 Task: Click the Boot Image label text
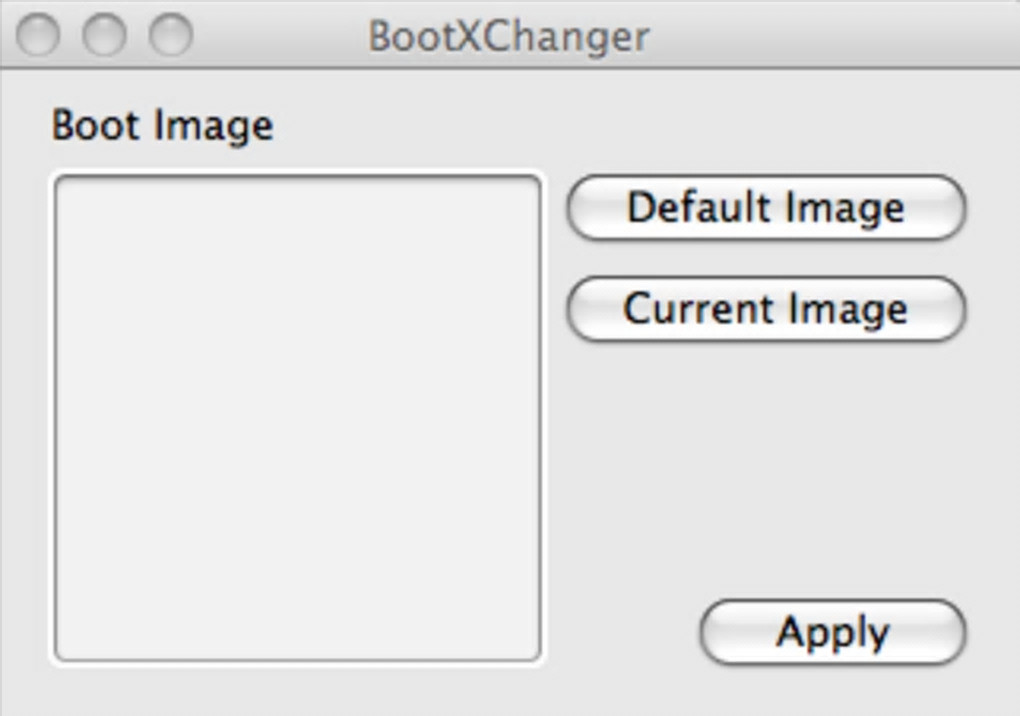point(162,126)
